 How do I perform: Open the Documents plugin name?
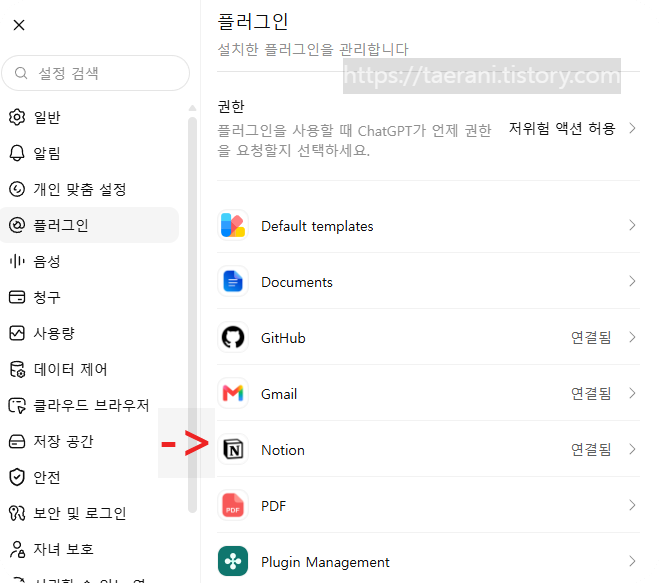tap(297, 282)
